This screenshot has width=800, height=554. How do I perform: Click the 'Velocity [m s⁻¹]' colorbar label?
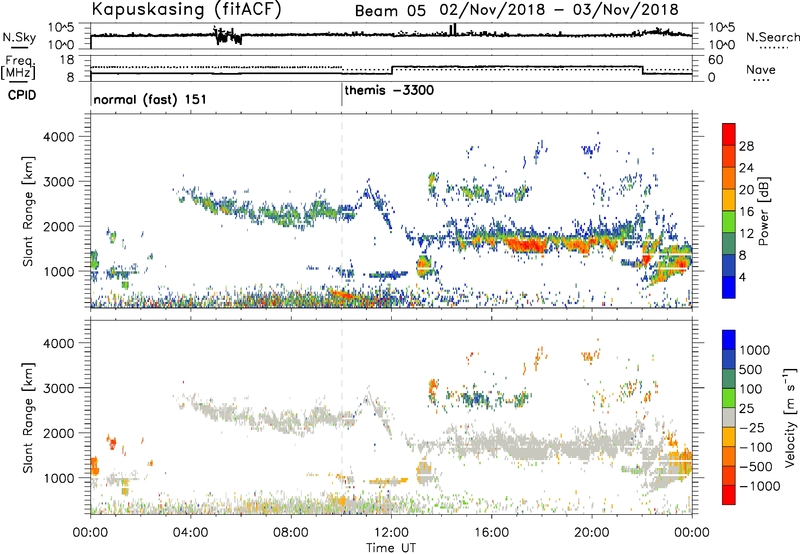point(790,417)
